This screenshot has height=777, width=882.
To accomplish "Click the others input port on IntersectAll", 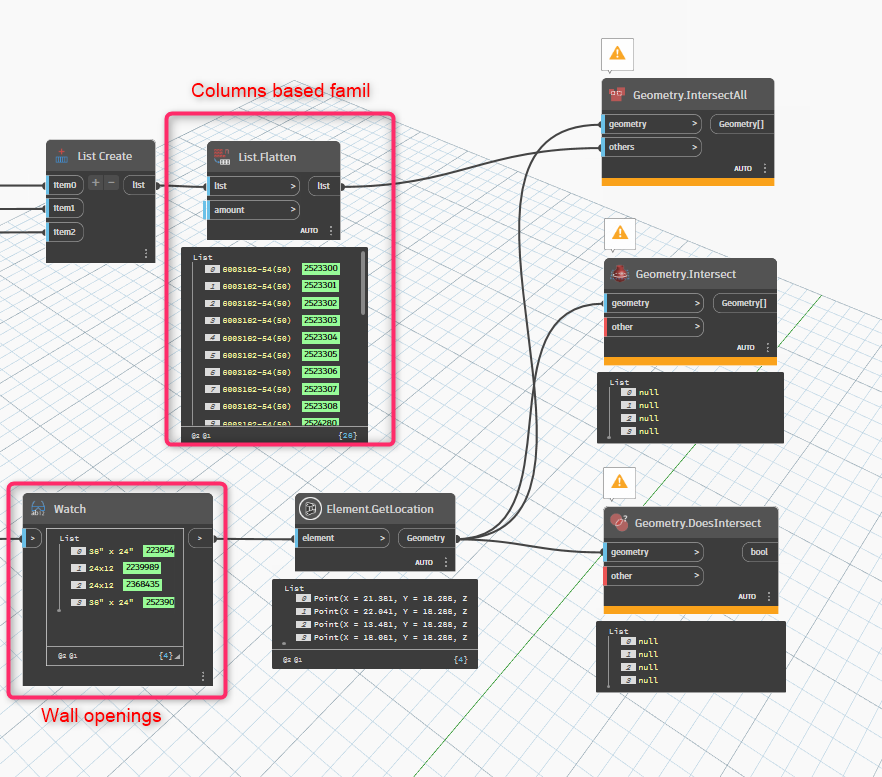I will coord(652,147).
